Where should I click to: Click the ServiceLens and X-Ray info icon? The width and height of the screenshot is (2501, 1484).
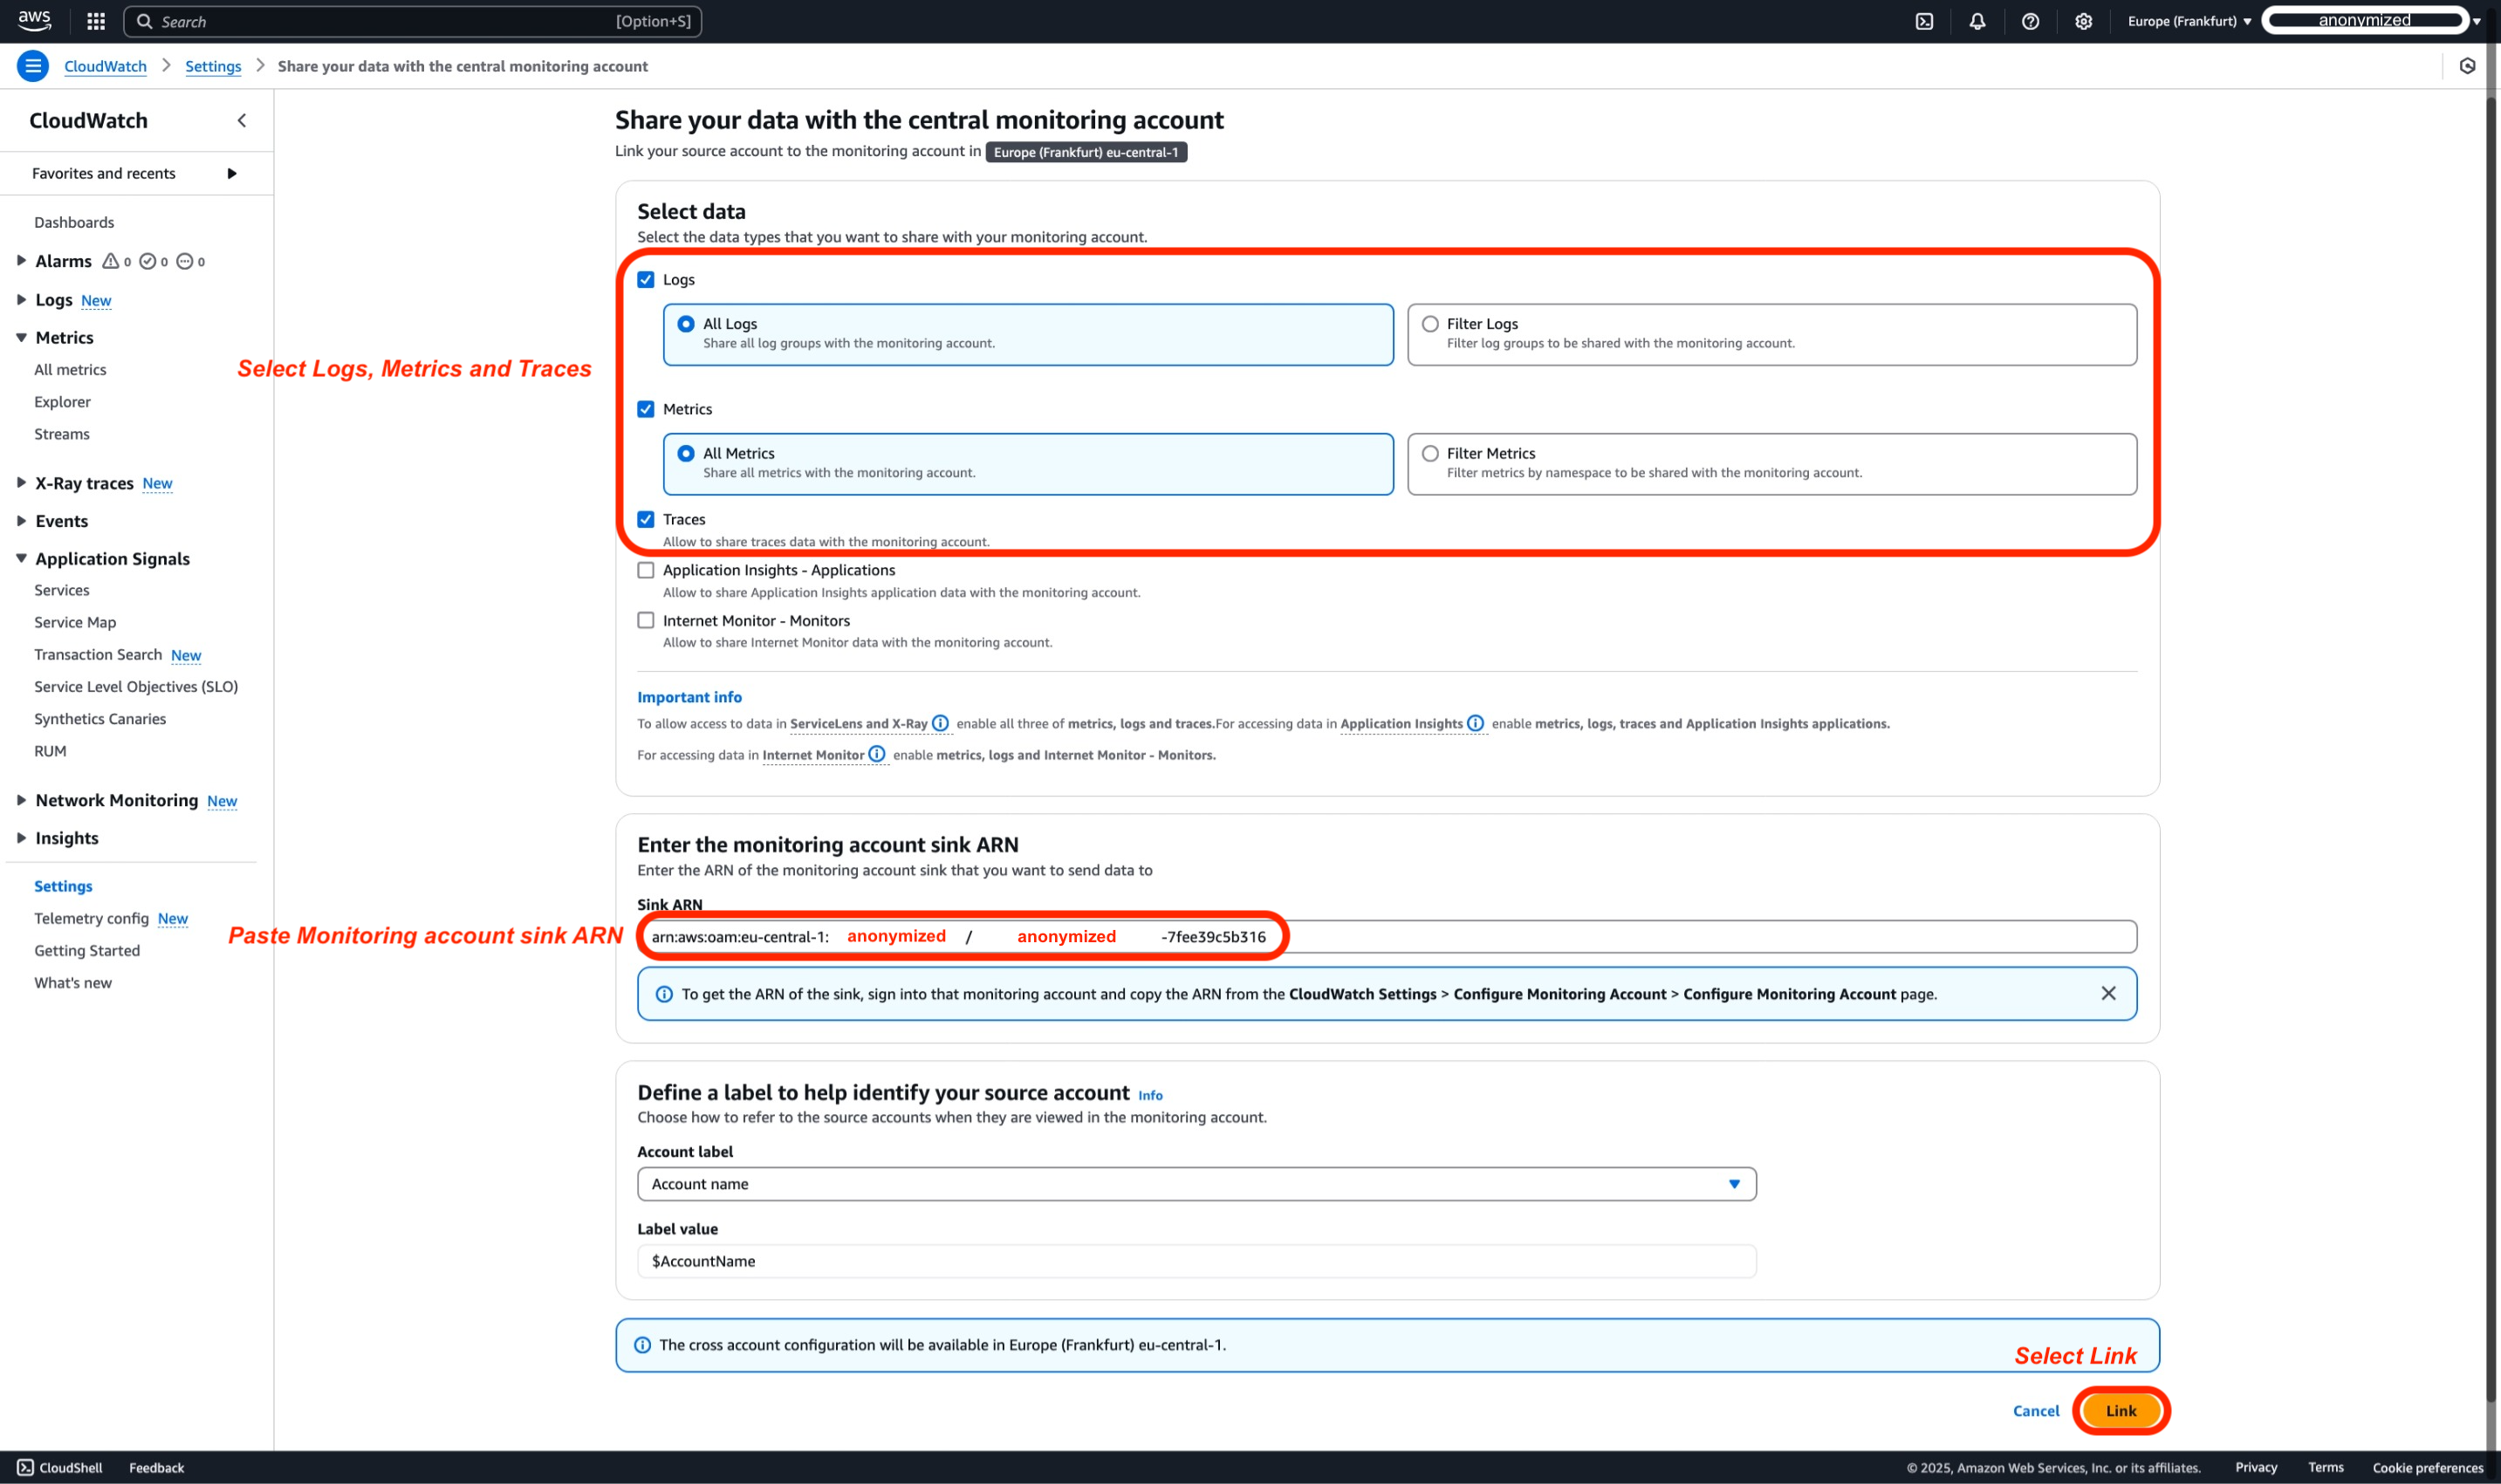coord(940,723)
